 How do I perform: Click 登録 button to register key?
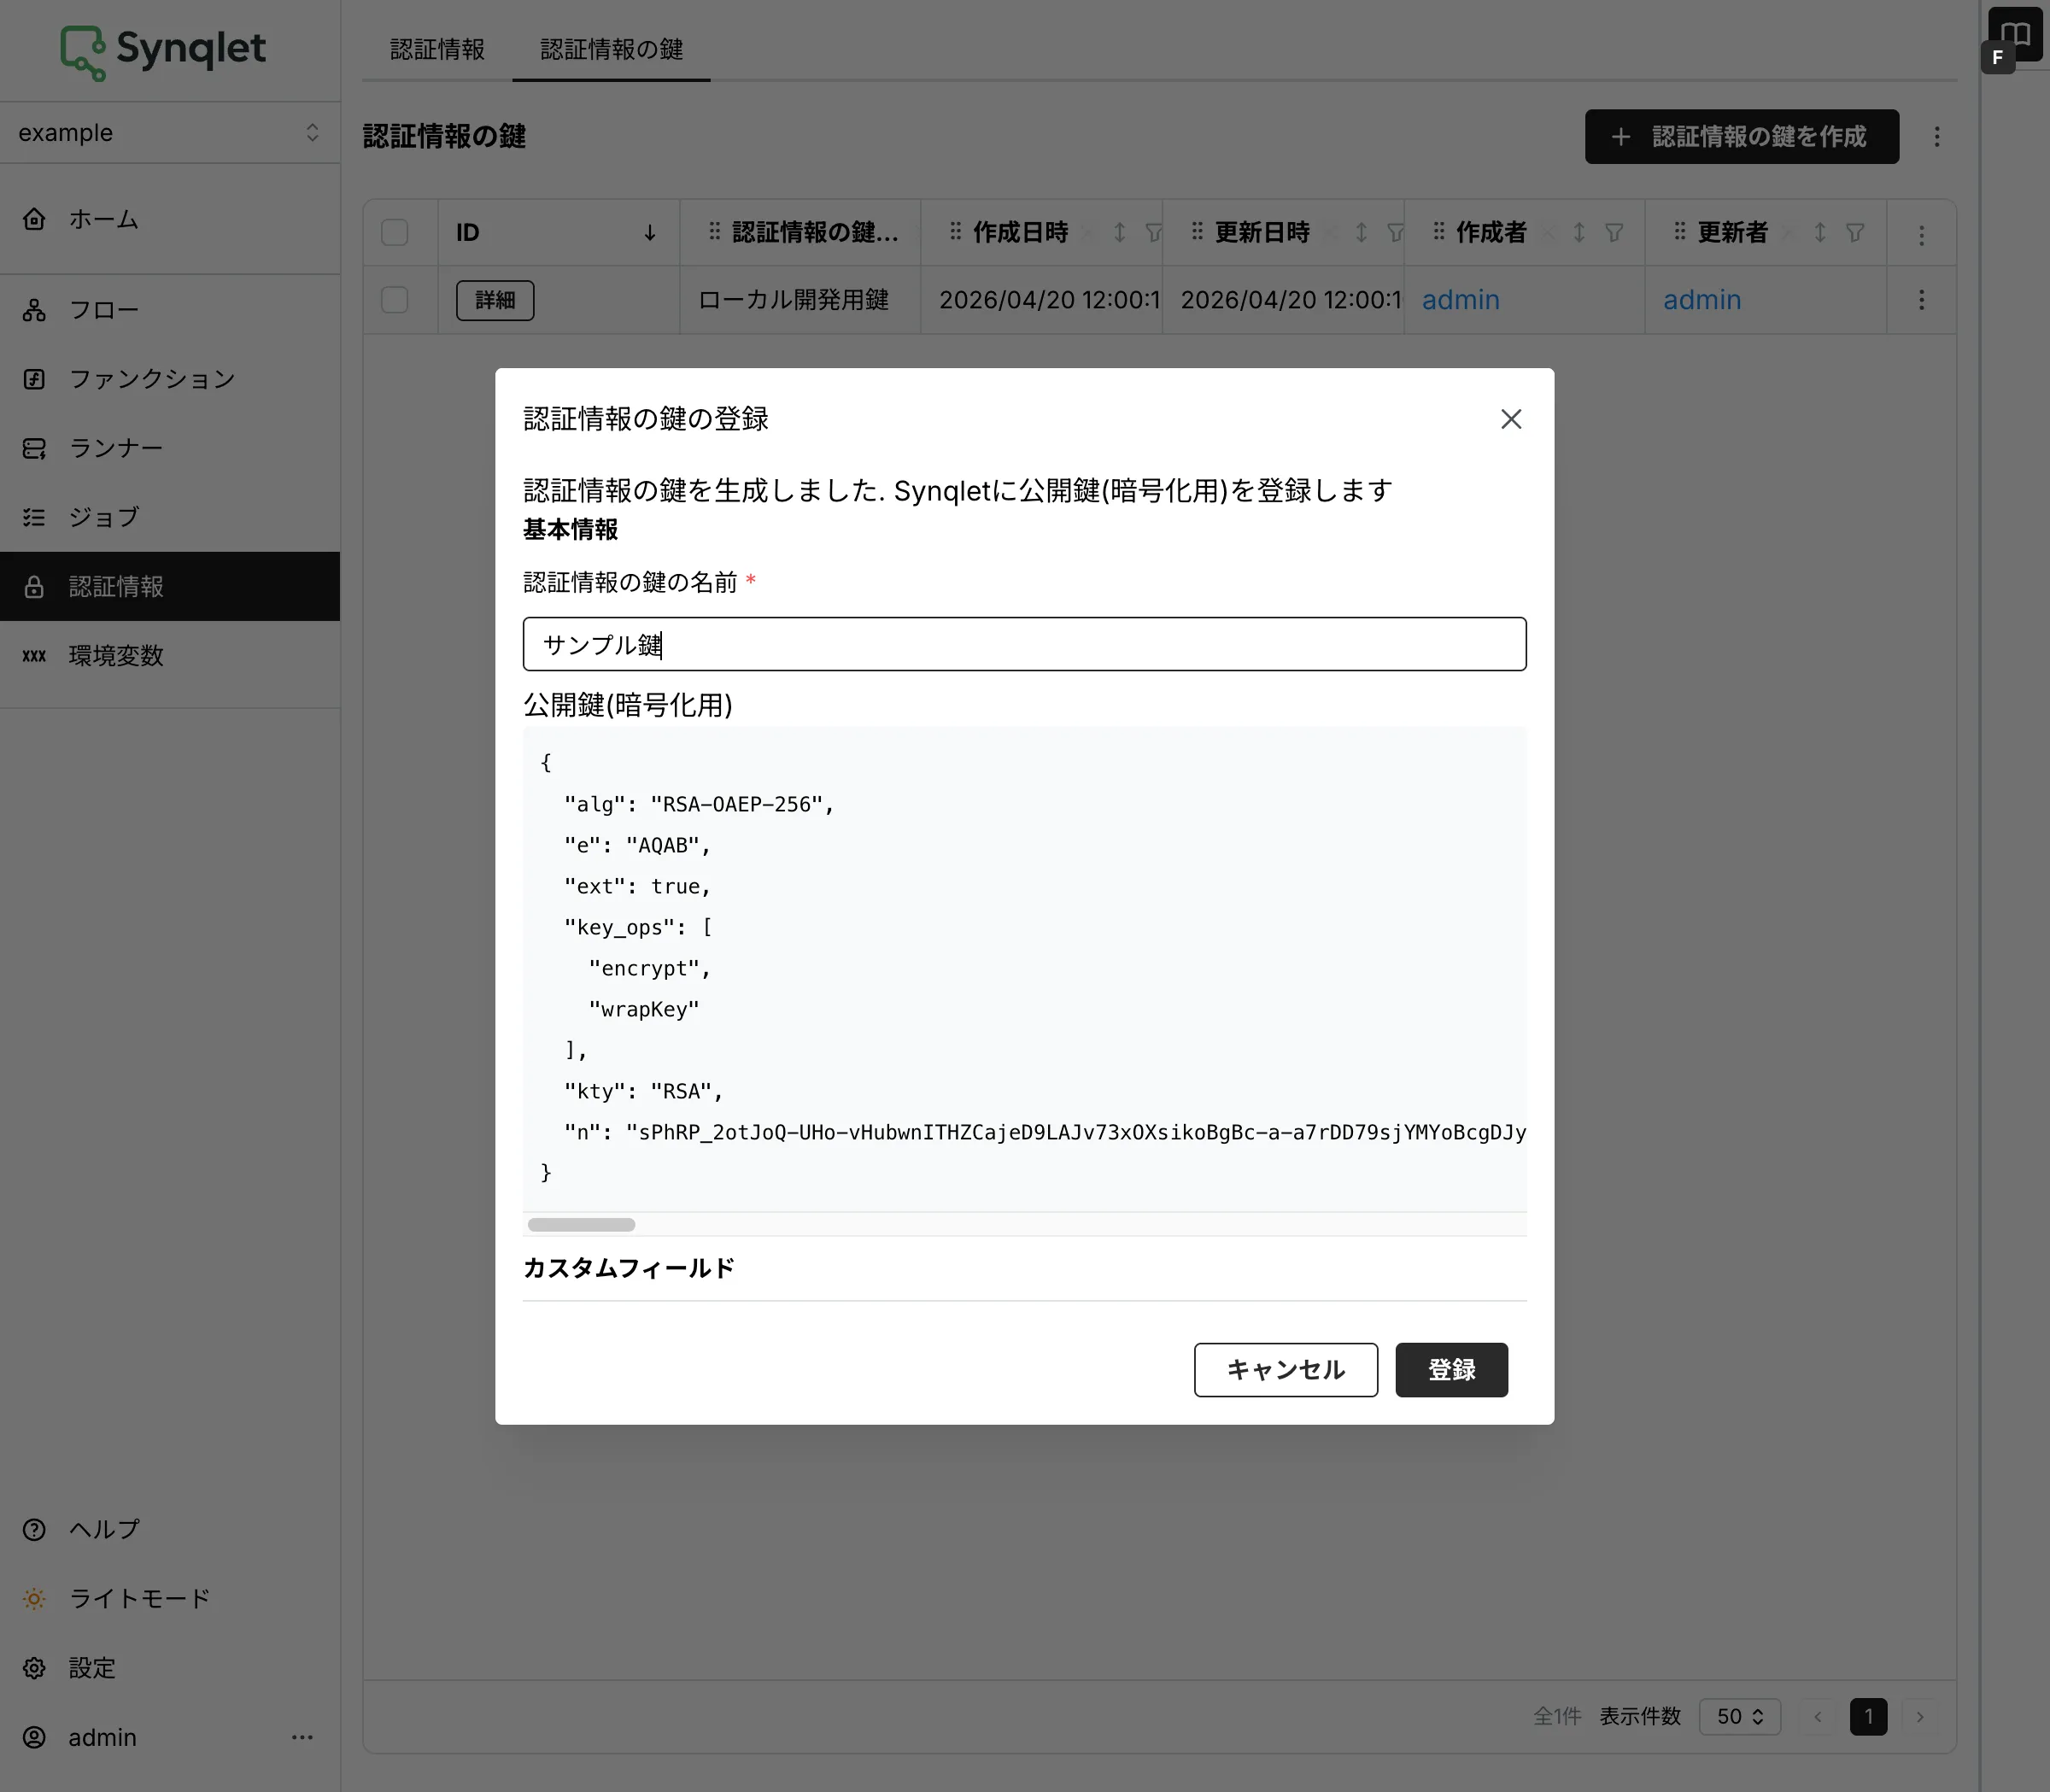[1451, 1369]
